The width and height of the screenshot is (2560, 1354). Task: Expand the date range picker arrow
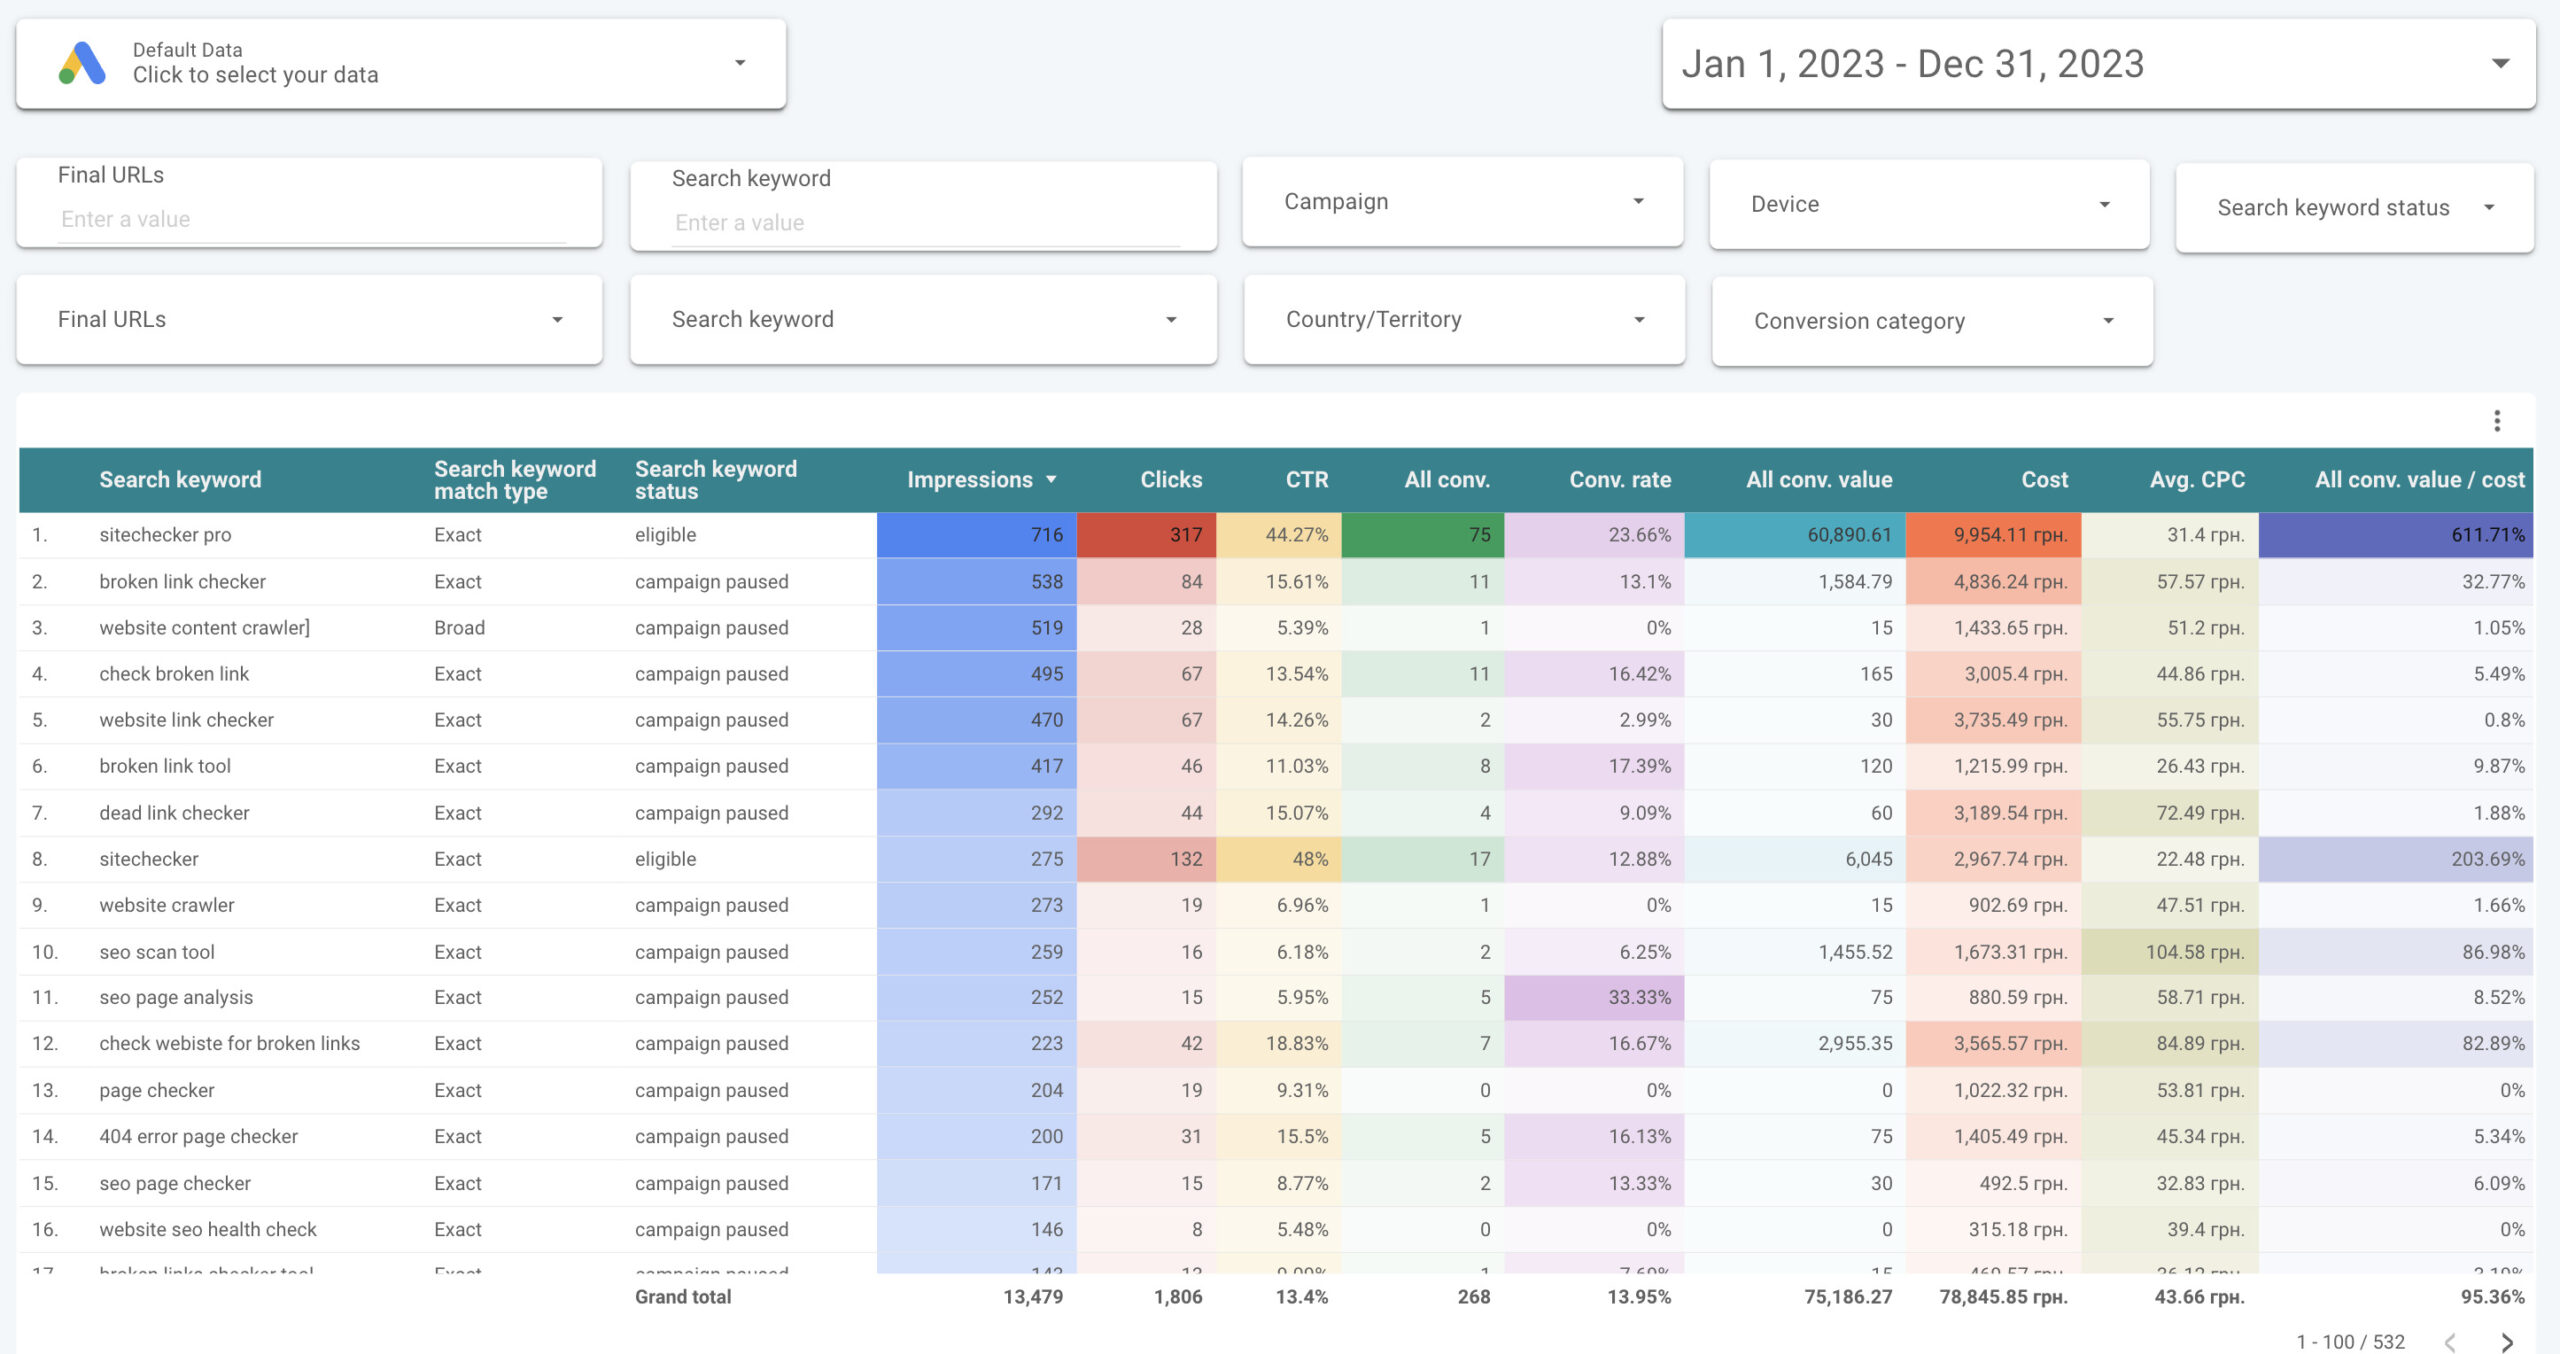2500,63
